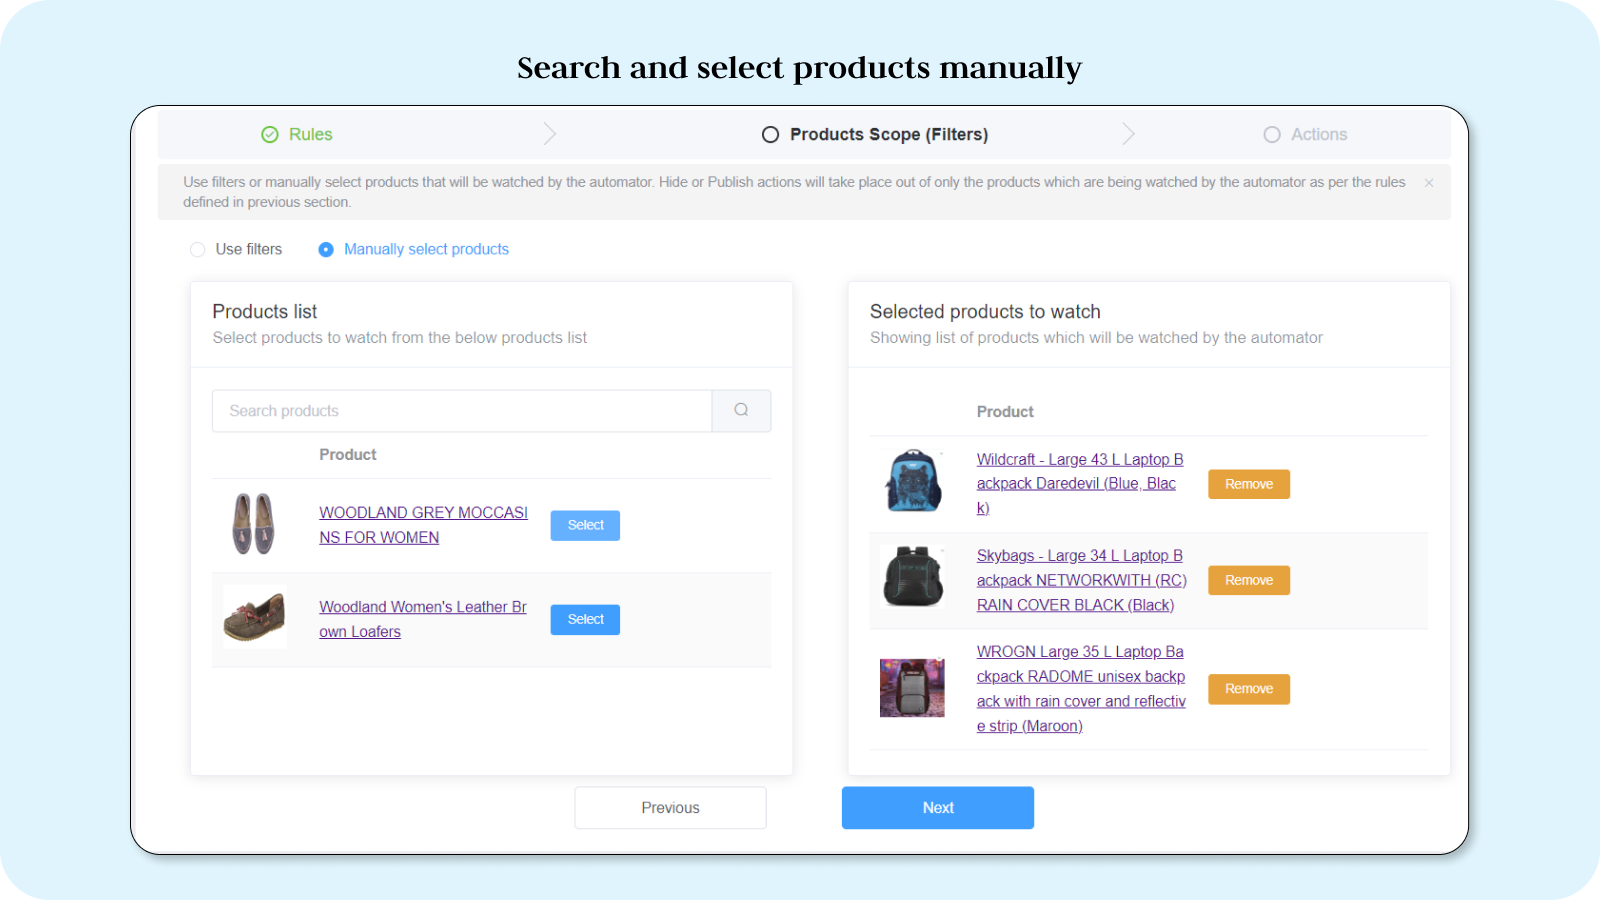This screenshot has width=1600, height=900.
Task: Click the circle indicator beside Actions step
Action: [x=1272, y=134]
